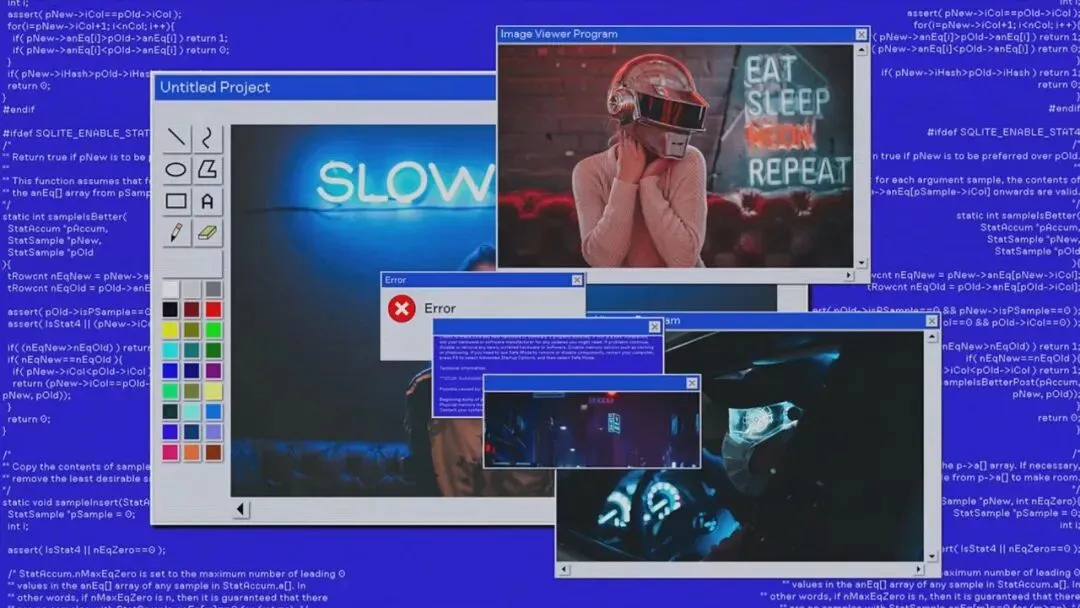Image resolution: width=1080 pixels, height=608 pixels.
Task: Select the Ellipse tool
Action: pos(177,169)
